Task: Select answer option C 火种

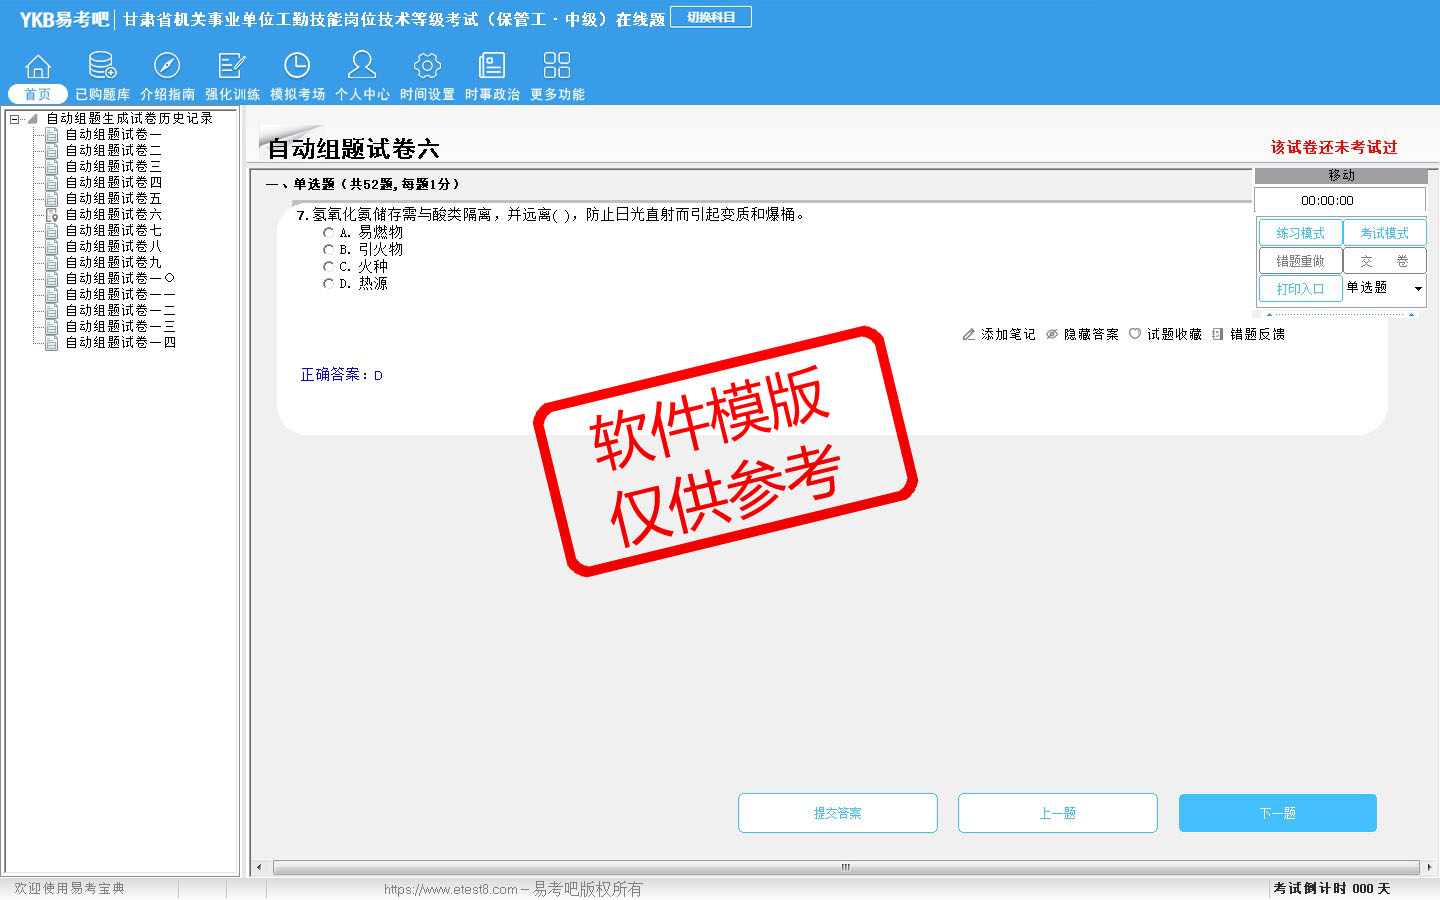Action: [328, 266]
